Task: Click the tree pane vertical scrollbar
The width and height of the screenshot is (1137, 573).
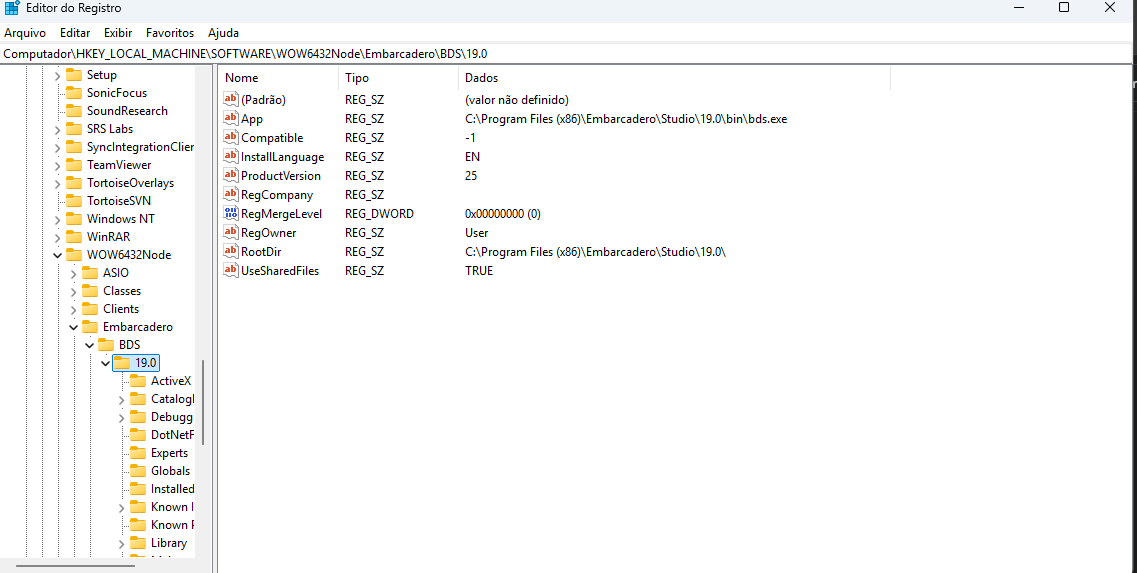Action: click(204, 403)
